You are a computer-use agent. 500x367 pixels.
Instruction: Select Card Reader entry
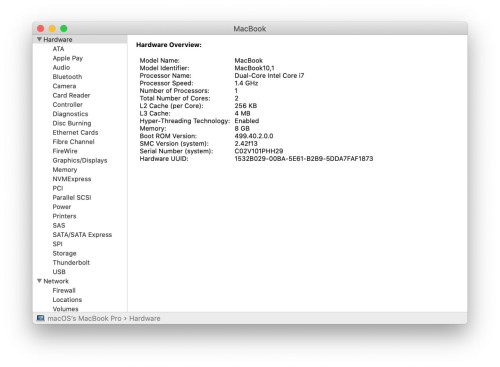point(71,95)
